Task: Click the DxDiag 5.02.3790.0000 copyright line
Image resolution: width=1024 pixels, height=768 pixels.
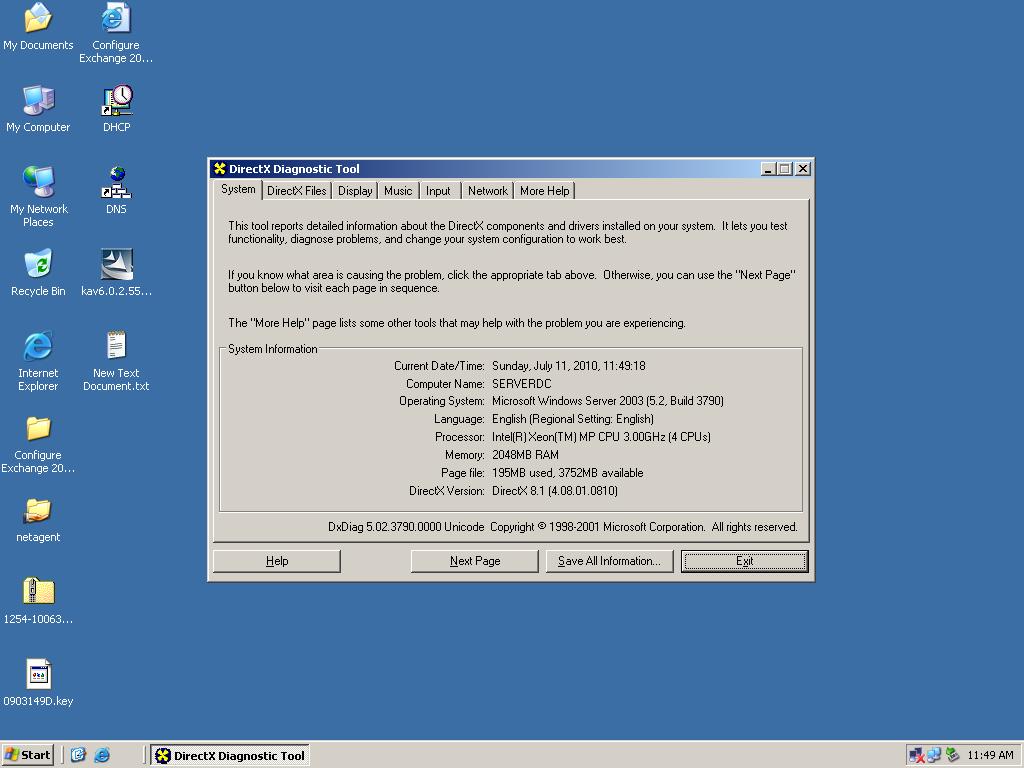Action: (562, 527)
